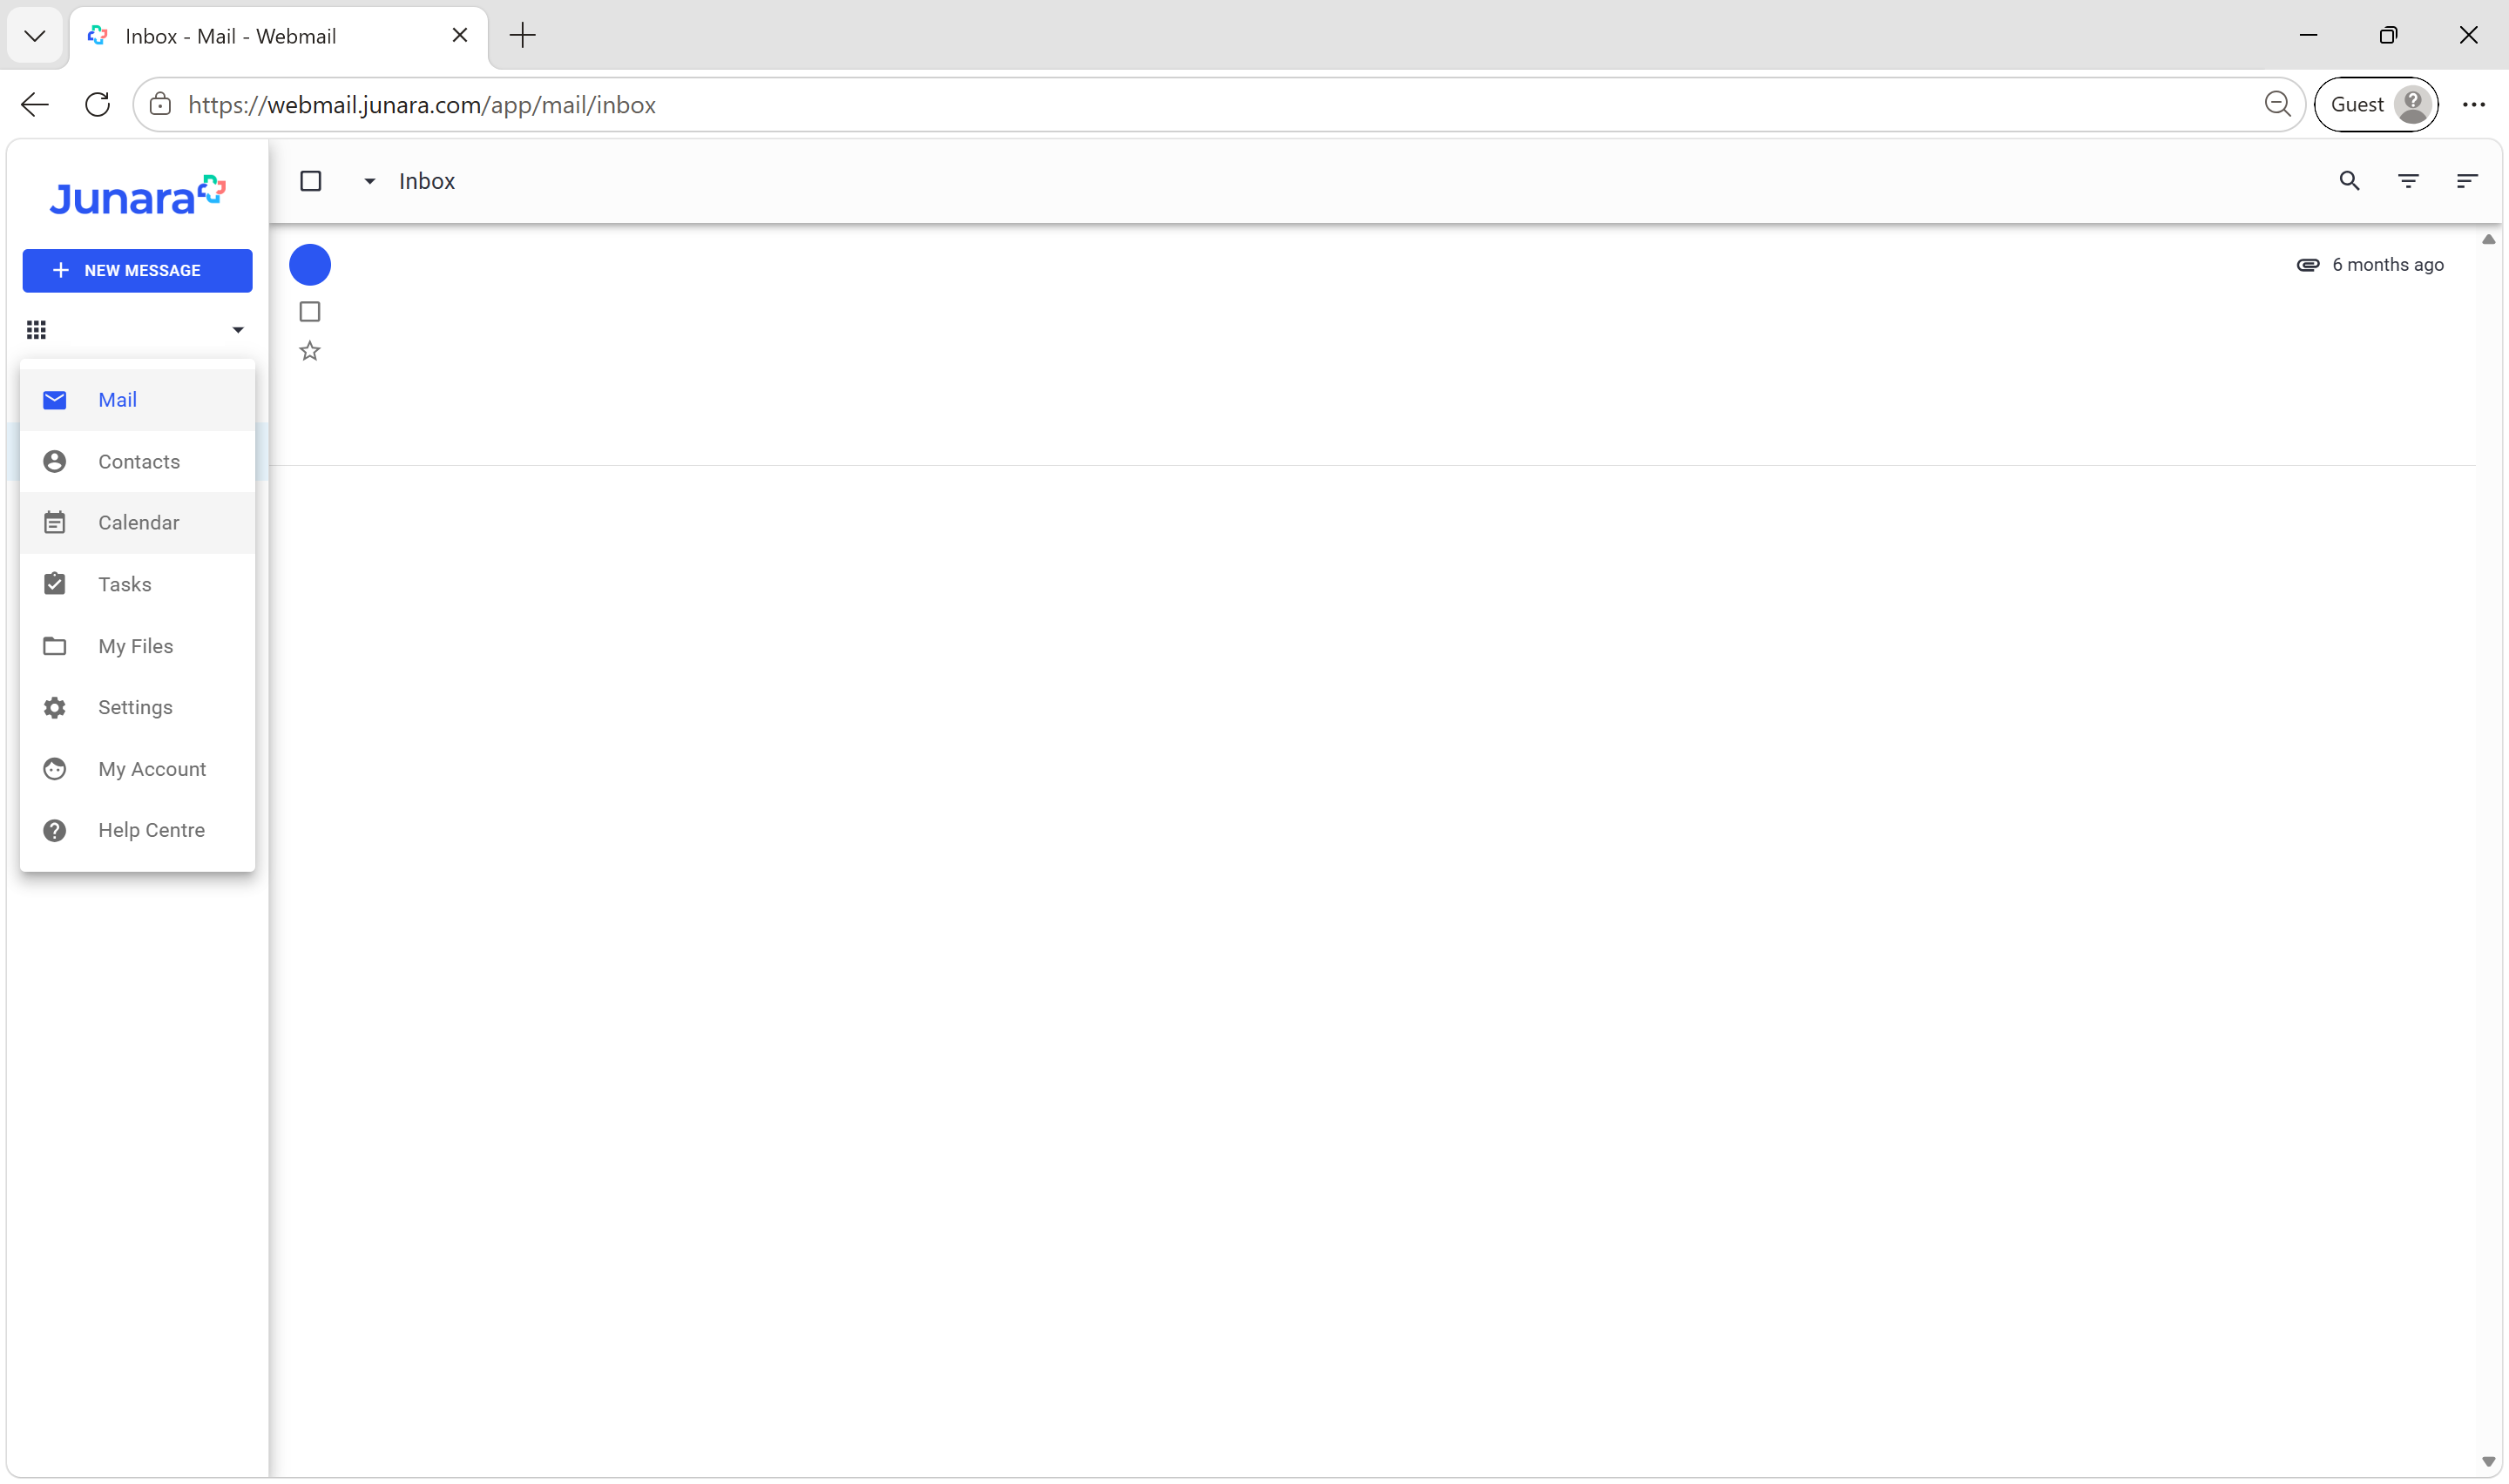Open the apps grid icon
Viewport: 2509px width, 1484px height.
[x=36, y=329]
